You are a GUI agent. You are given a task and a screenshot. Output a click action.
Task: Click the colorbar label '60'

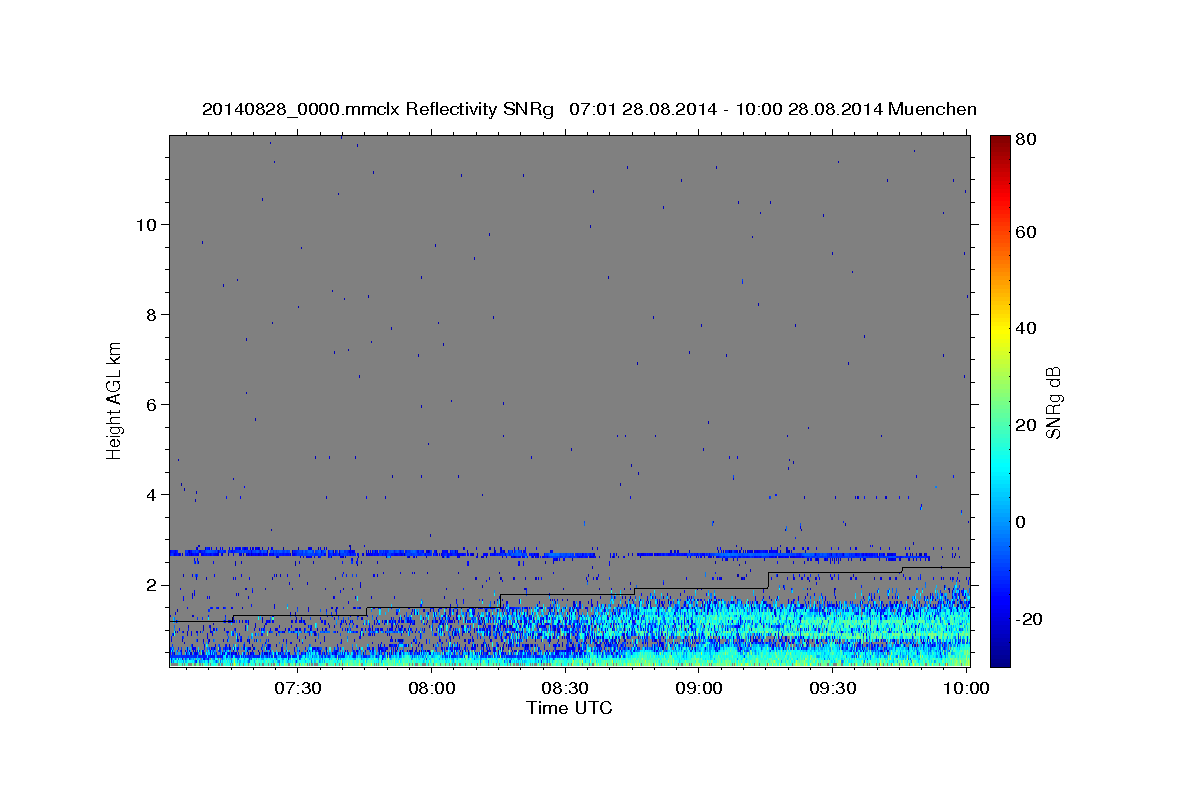1027,232
